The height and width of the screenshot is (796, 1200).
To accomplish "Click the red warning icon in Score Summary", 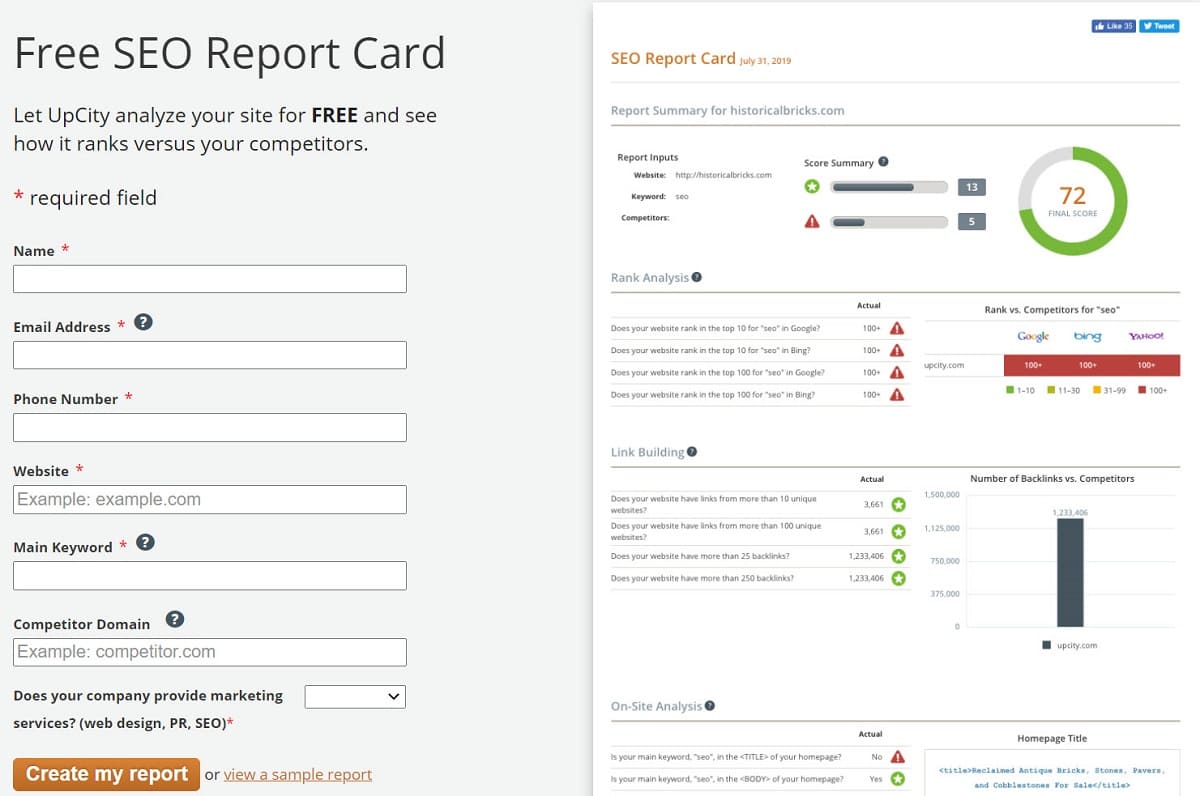I will coord(812,221).
